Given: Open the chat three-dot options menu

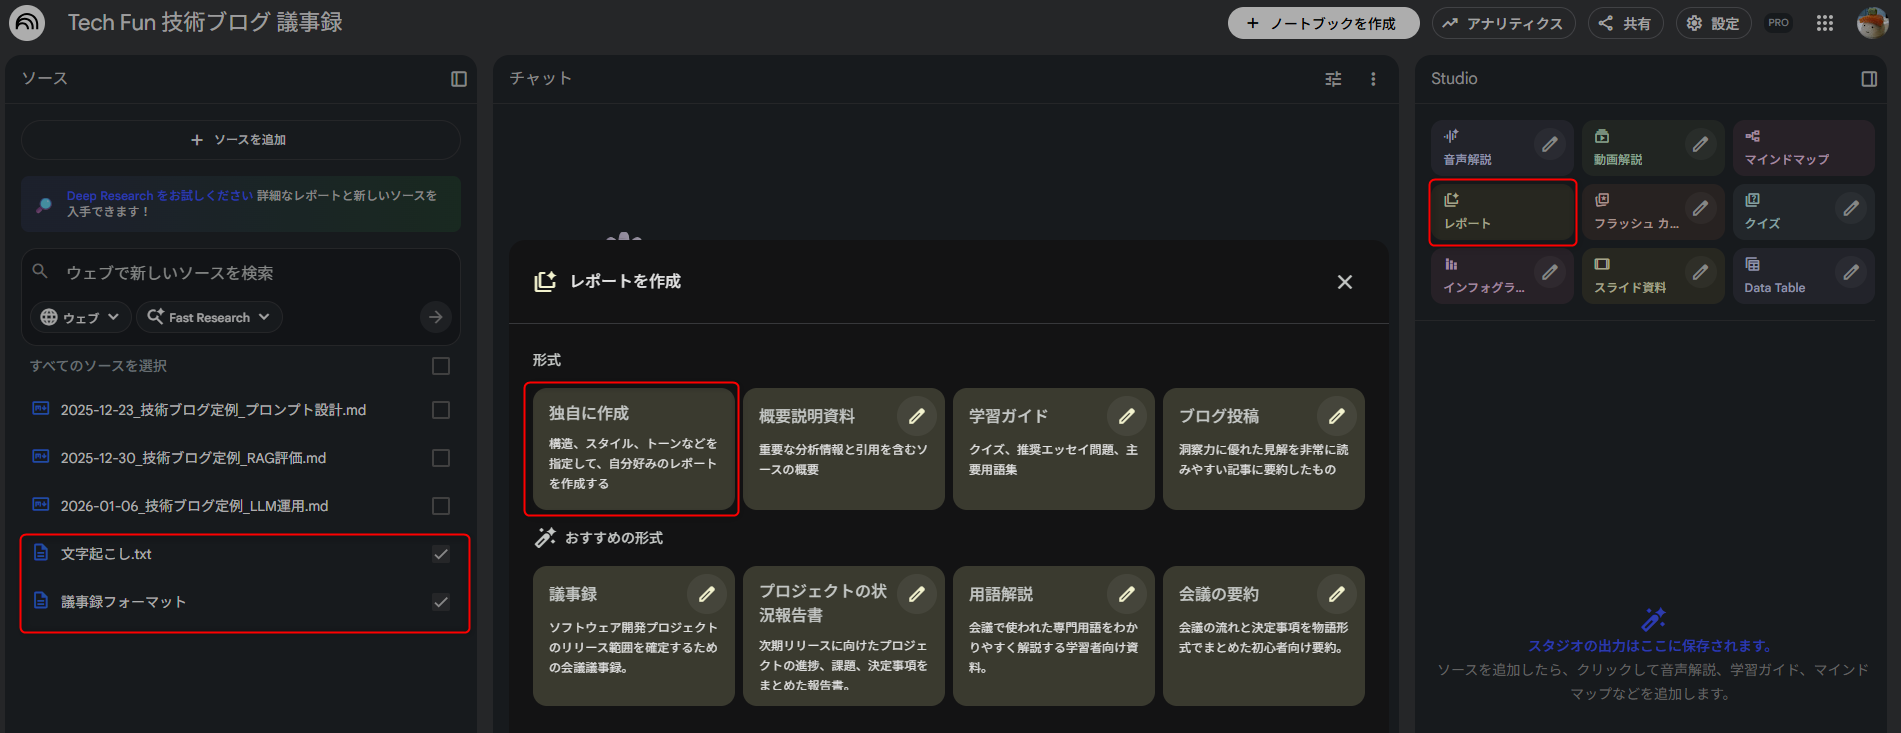Looking at the screenshot, I should pyautogui.click(x=1373, y=79).
